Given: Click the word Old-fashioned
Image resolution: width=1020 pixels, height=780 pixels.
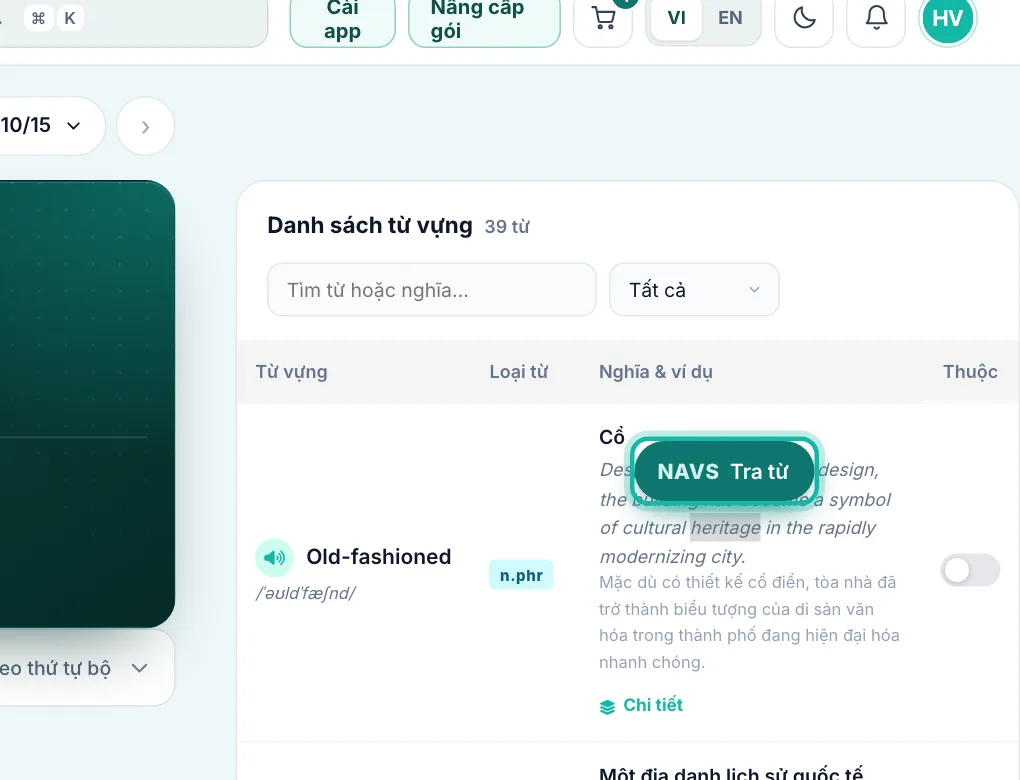Looking at the screenshot, I should (x=379, y=557).
